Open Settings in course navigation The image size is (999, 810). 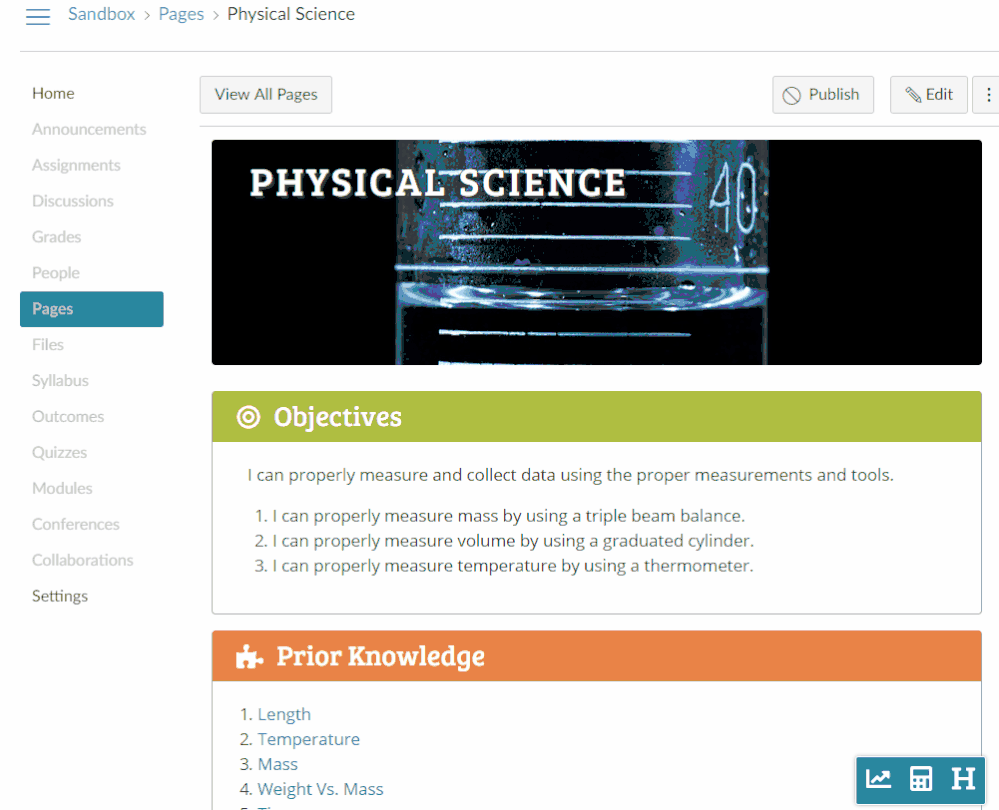pyautogui.click(x=60, y=596)
